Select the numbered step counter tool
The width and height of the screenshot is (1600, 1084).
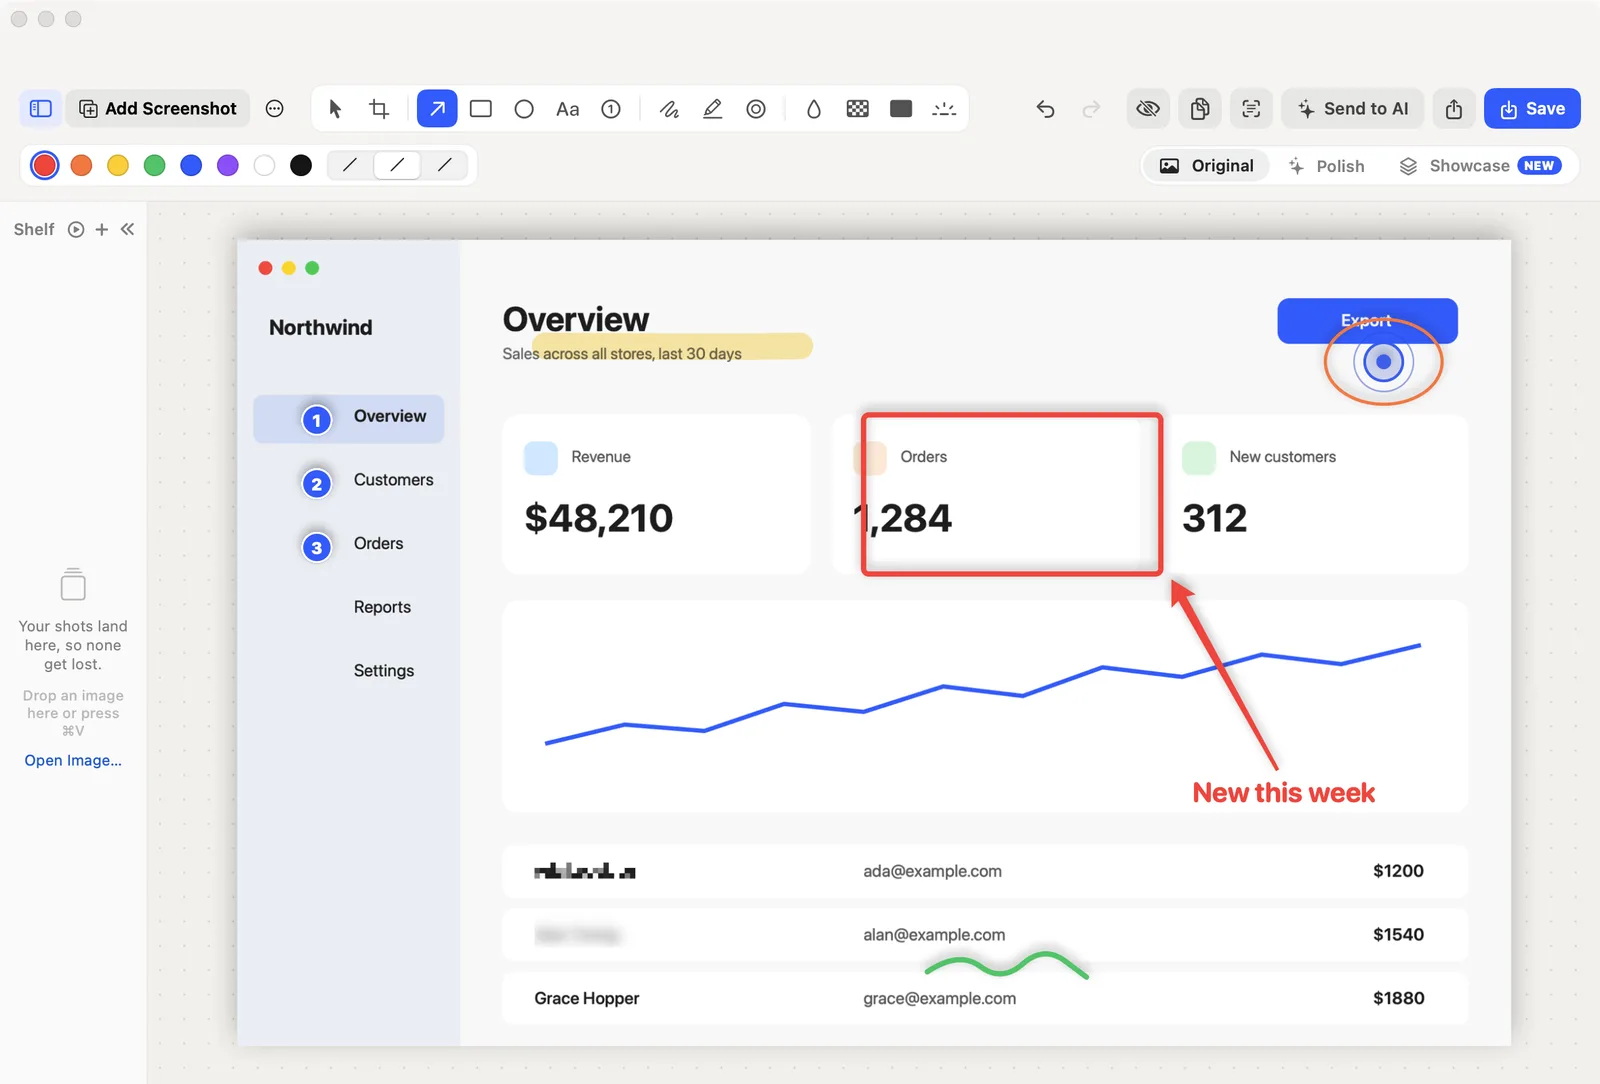(x=611, y=109)
